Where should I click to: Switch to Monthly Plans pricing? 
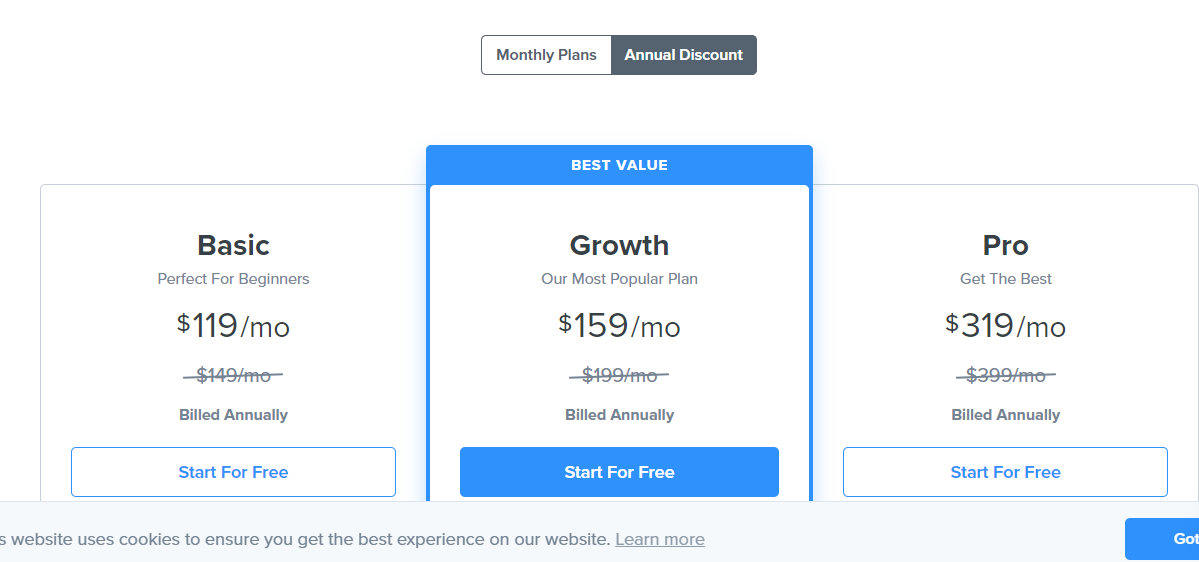coord(546,55)
